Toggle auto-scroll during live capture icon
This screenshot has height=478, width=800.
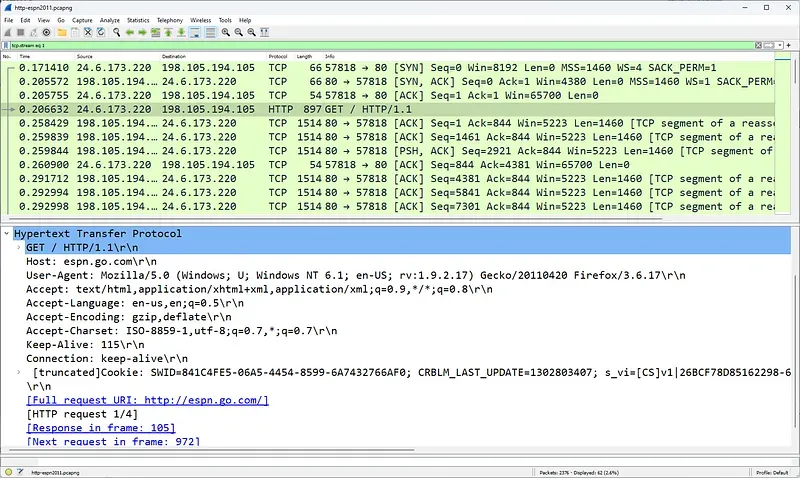tap(195, 33)
